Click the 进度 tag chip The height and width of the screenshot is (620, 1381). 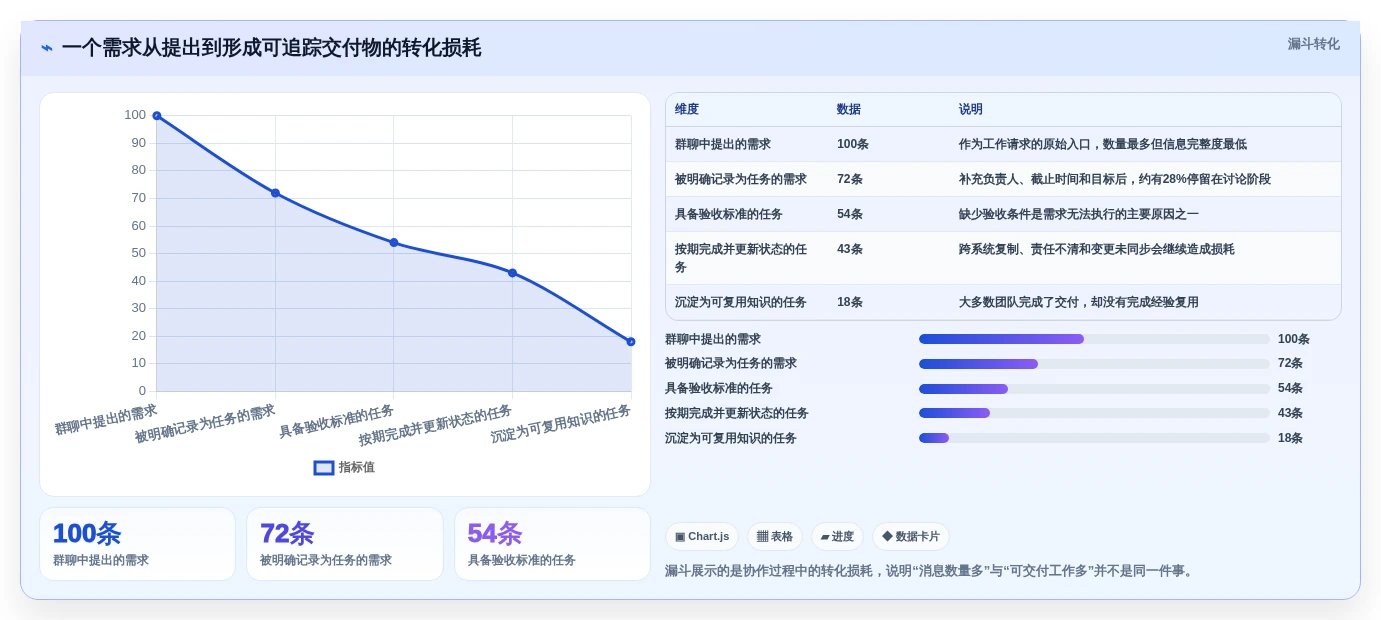837,536
